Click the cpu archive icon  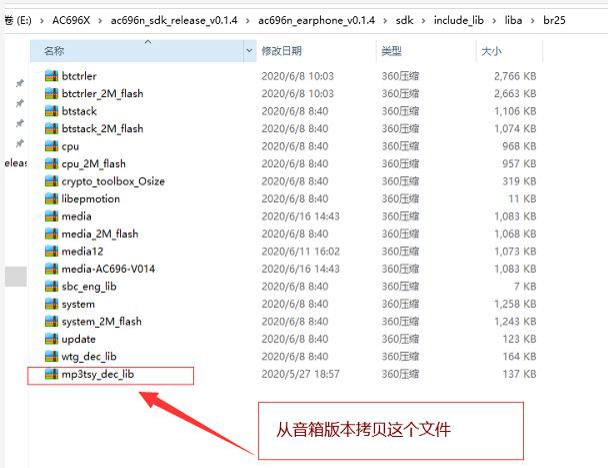click(x=52, y=146)
